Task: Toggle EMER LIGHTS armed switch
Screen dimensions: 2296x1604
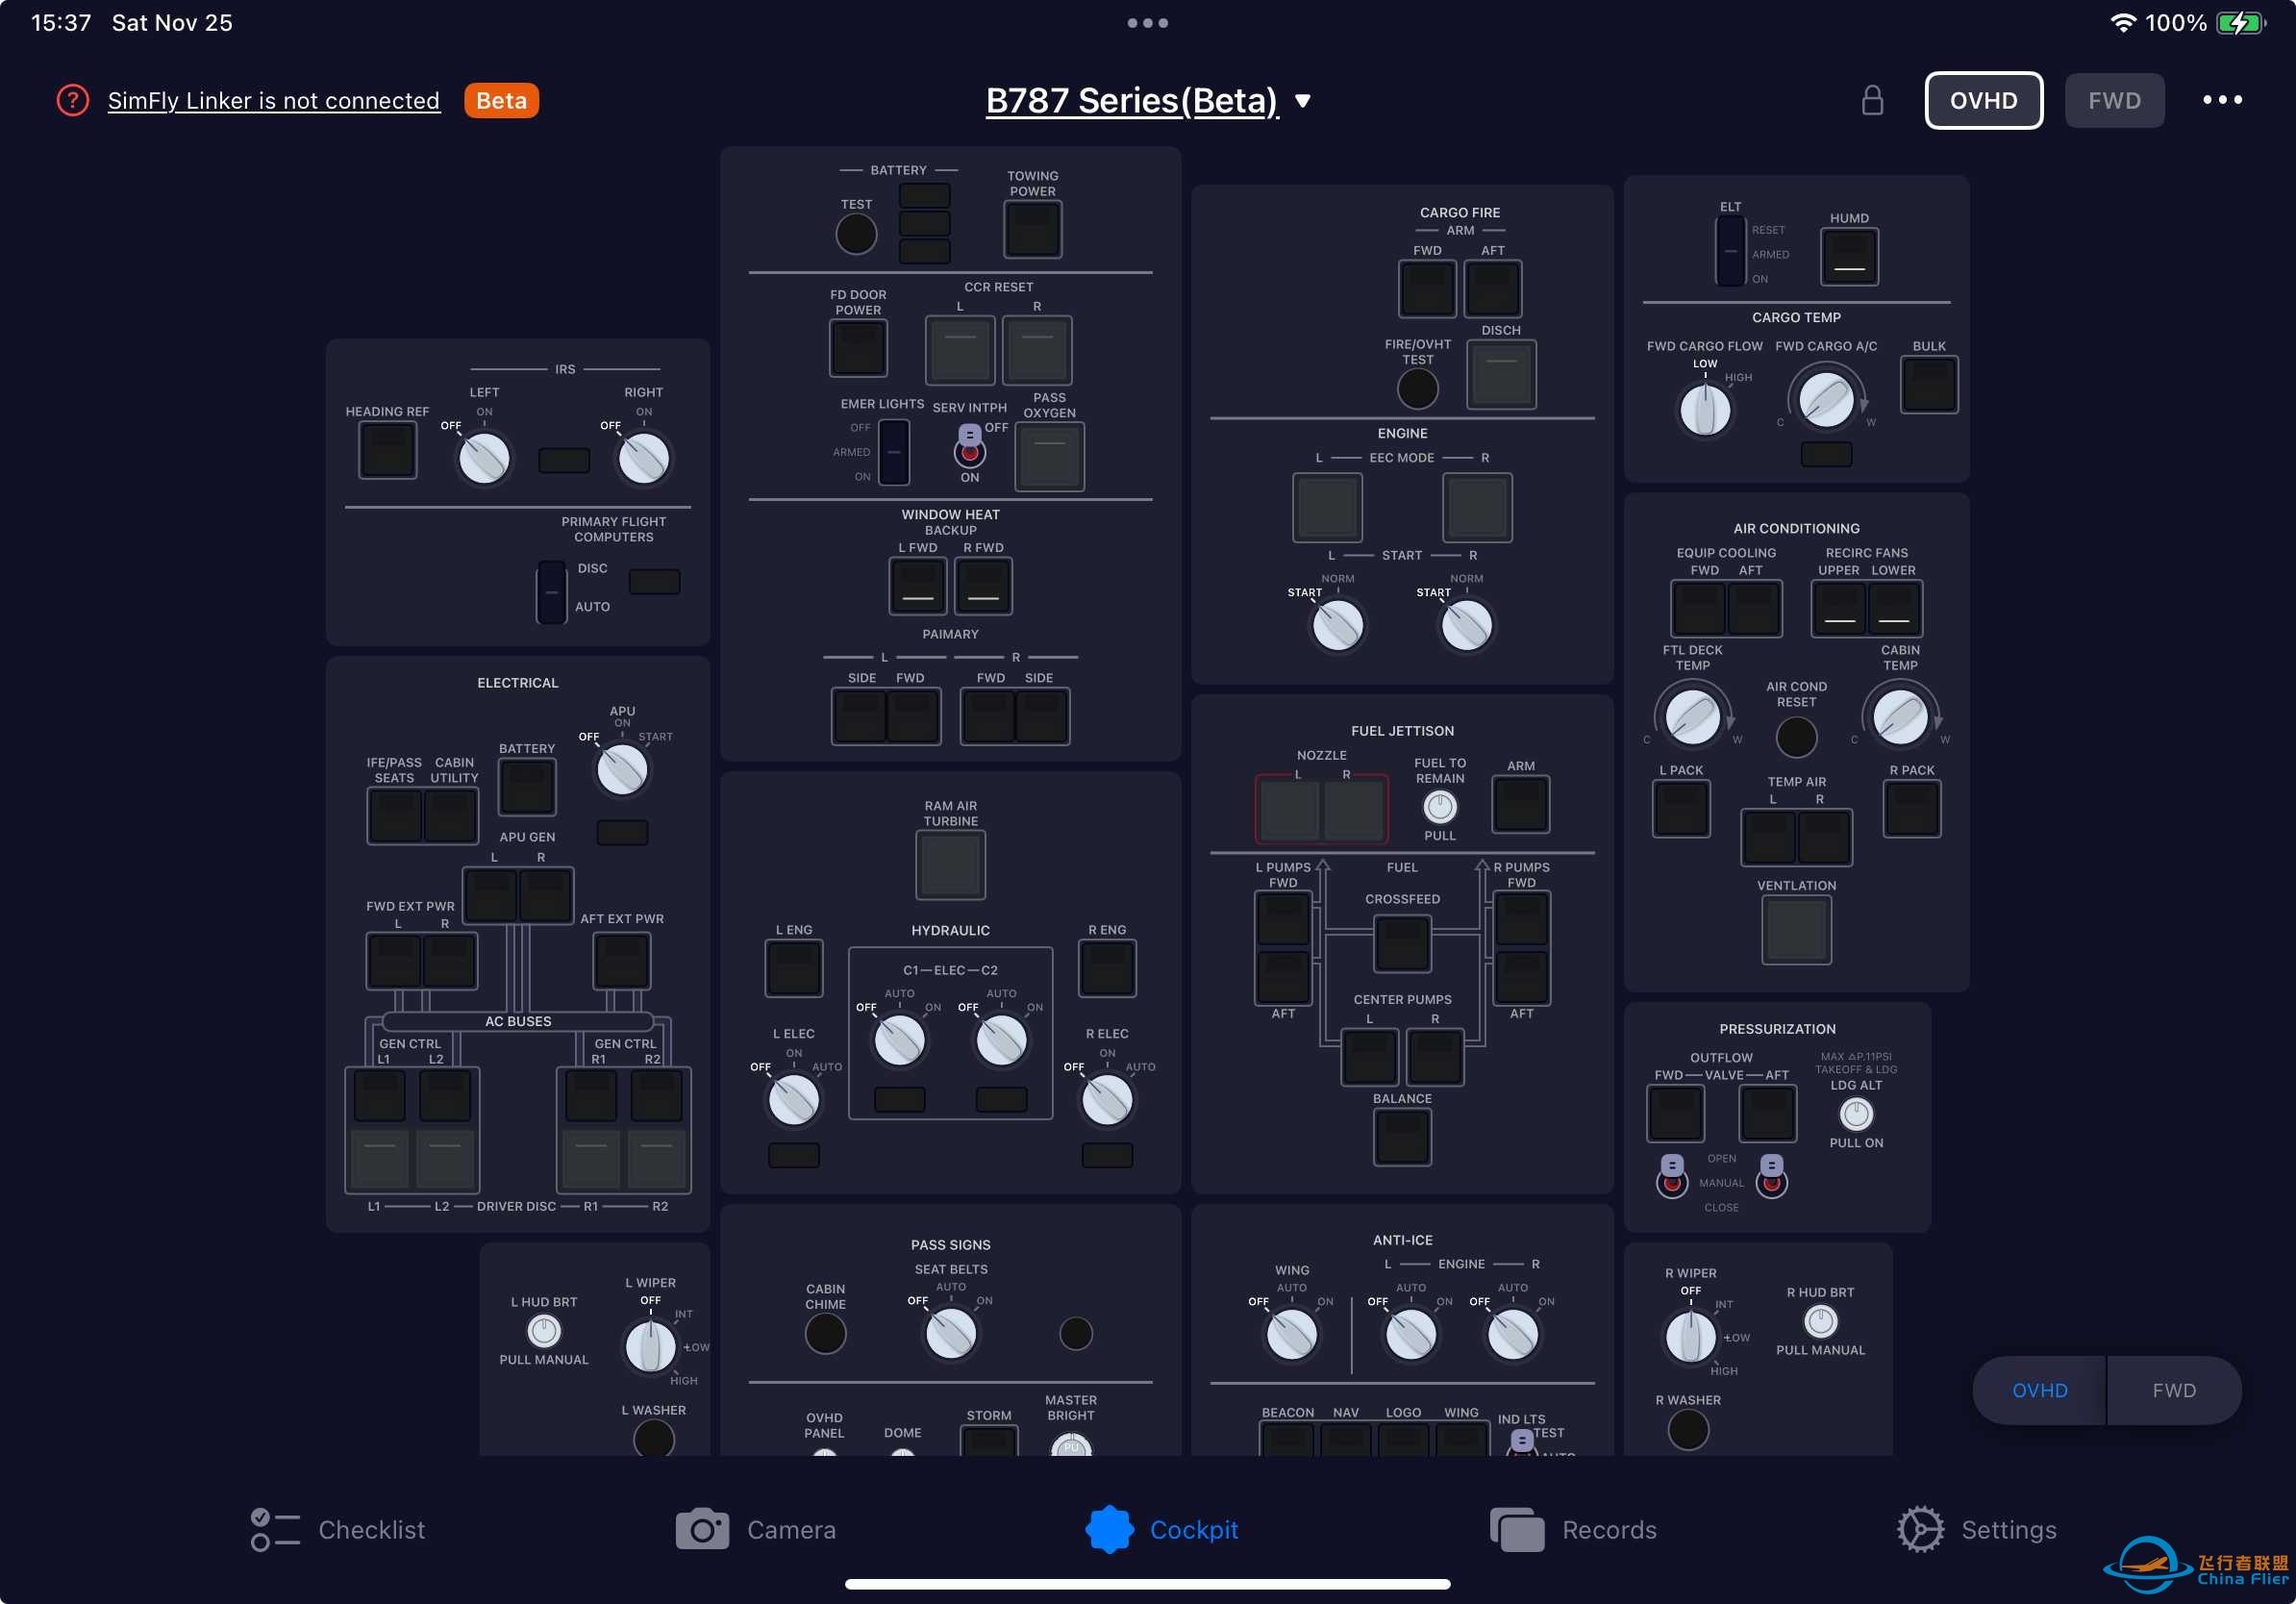Action: (891, 447)
